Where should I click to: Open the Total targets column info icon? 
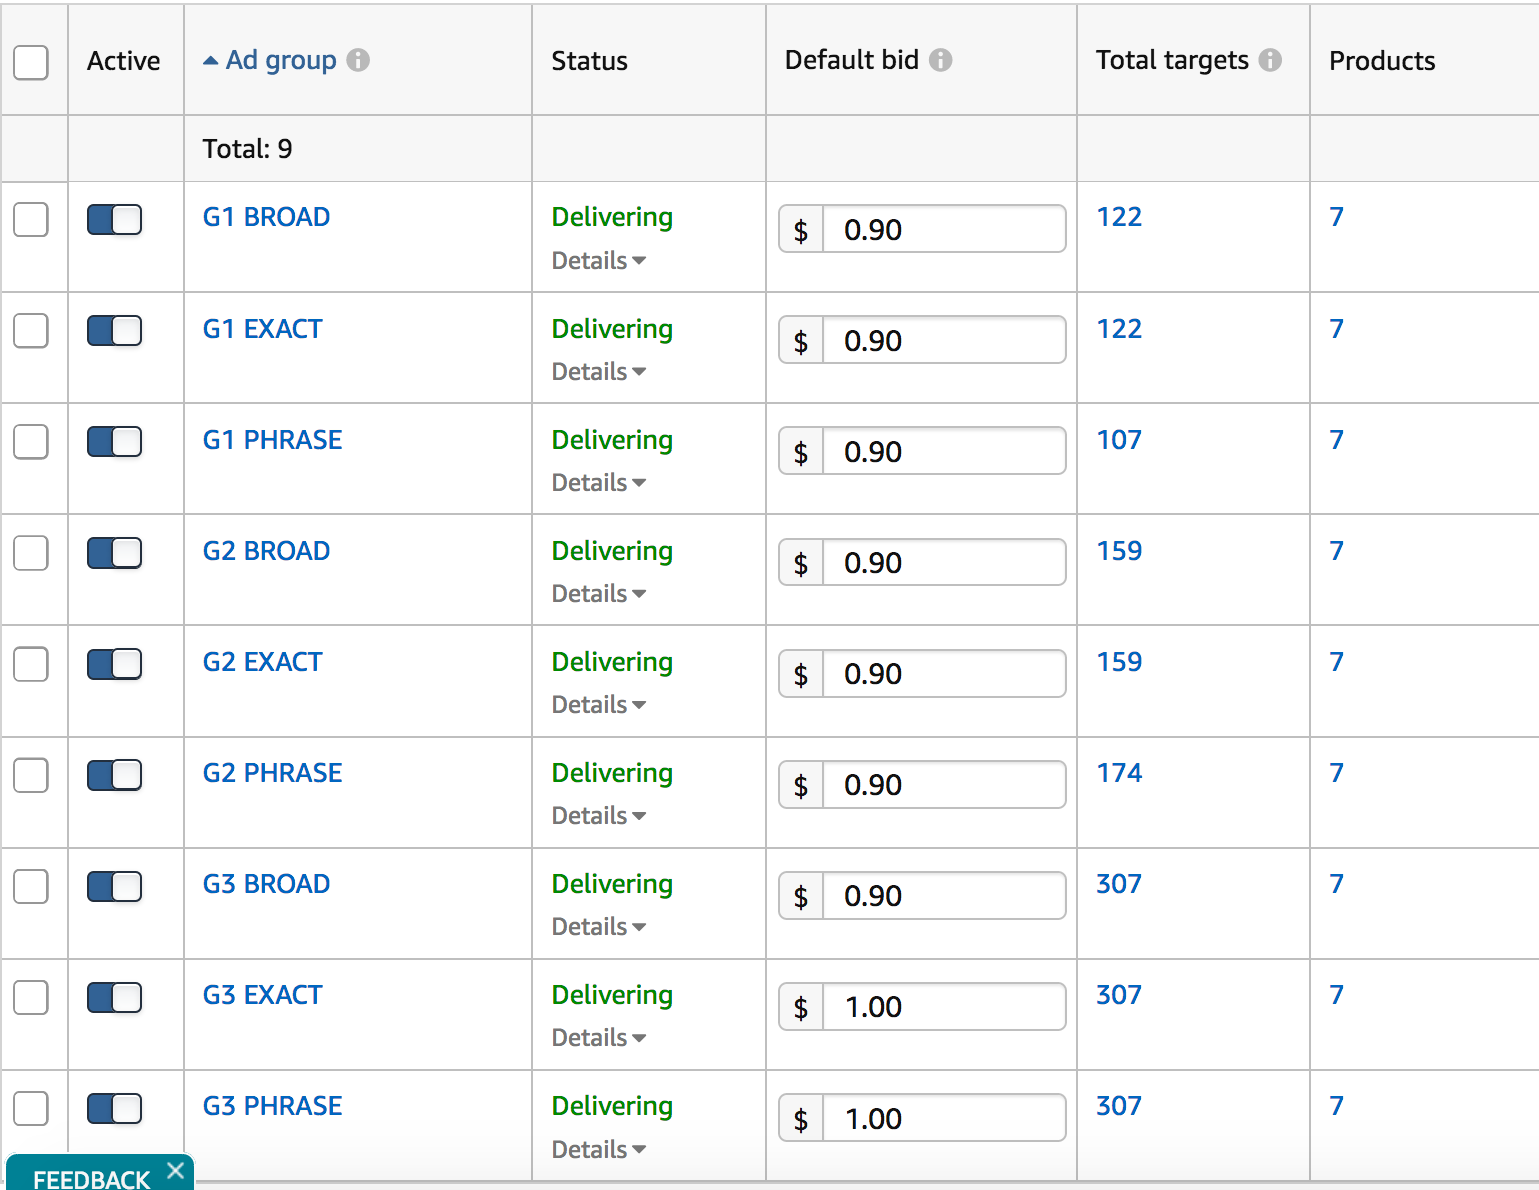(1270, 60)
